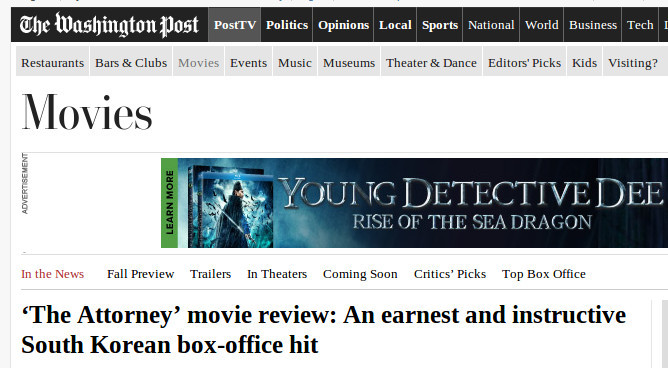Click The Washington Post logo

[x=109, y=25]
